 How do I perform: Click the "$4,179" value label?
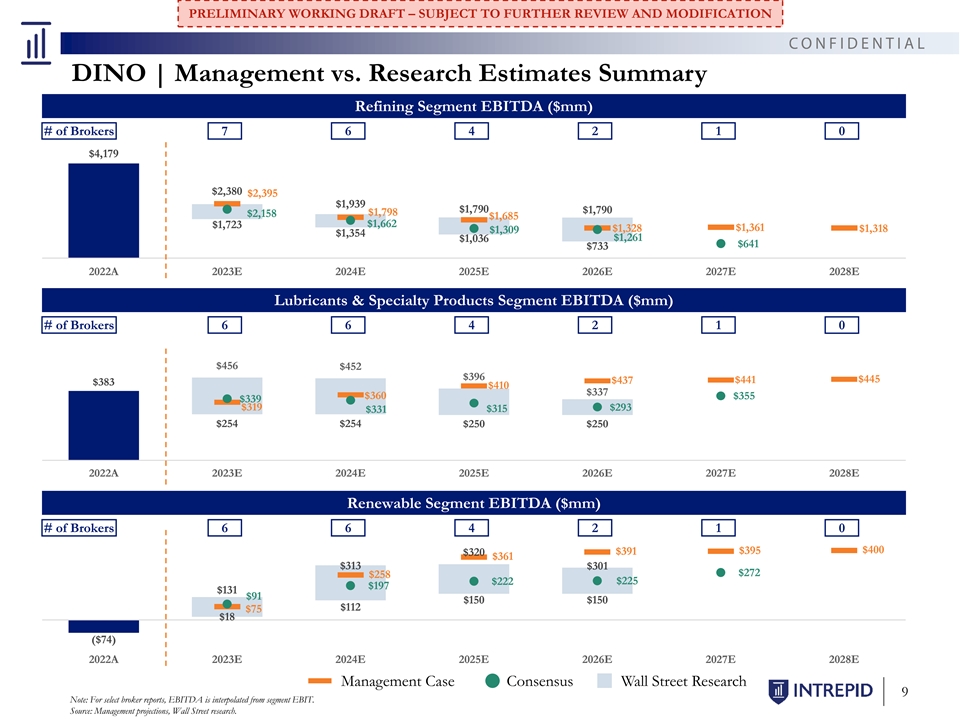(103, 154)
